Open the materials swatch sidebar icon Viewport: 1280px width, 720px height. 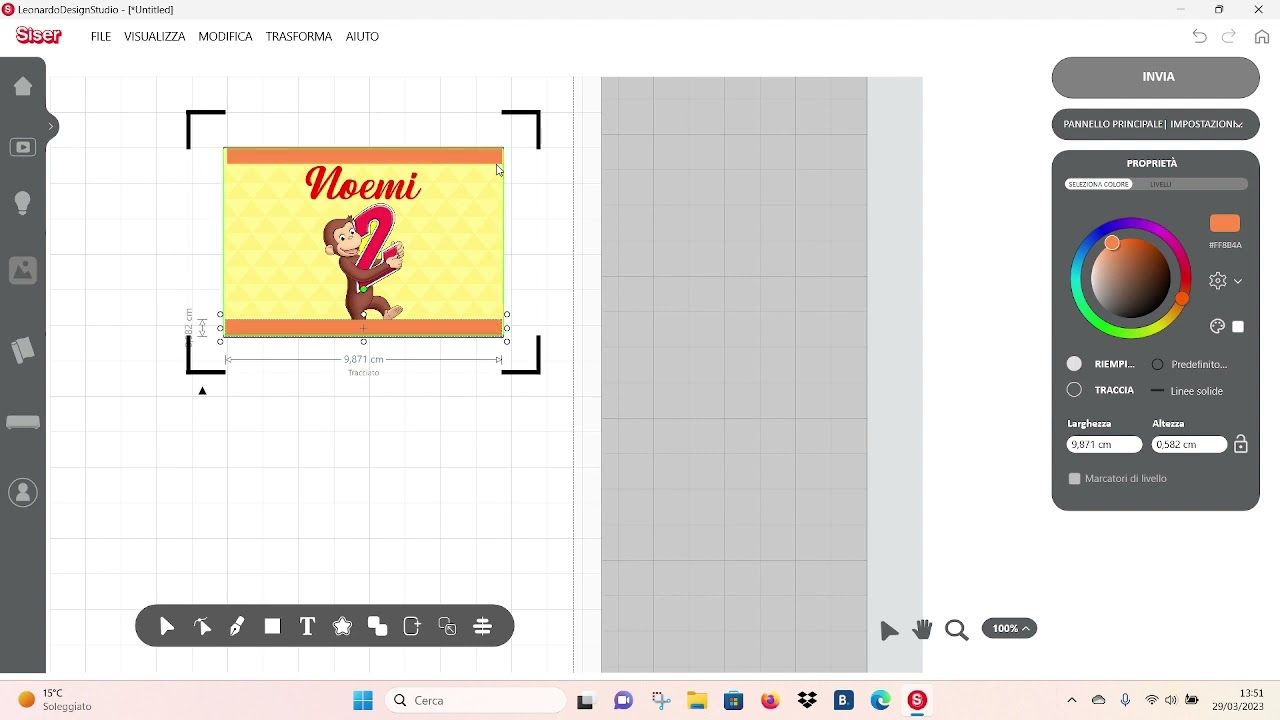coord(23,350)
